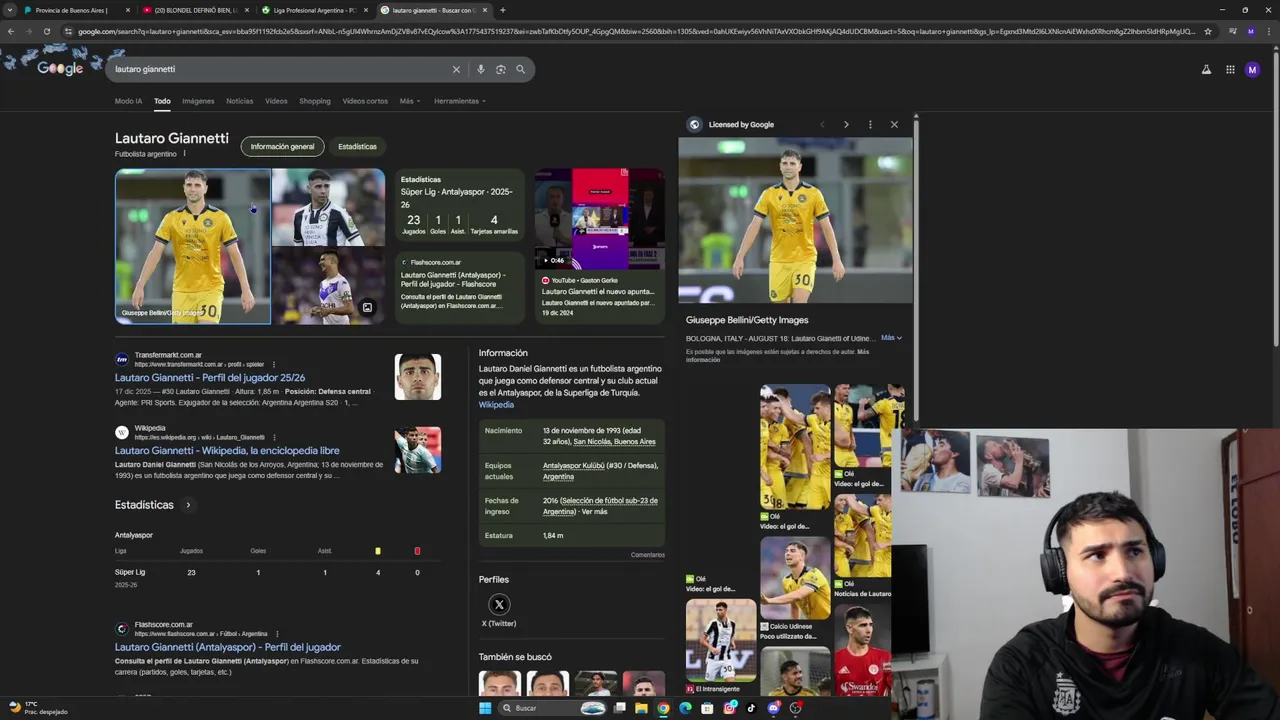Click the Google logo
The height and width of the screenshot is (720, 1280).
[x=60, y=69]
